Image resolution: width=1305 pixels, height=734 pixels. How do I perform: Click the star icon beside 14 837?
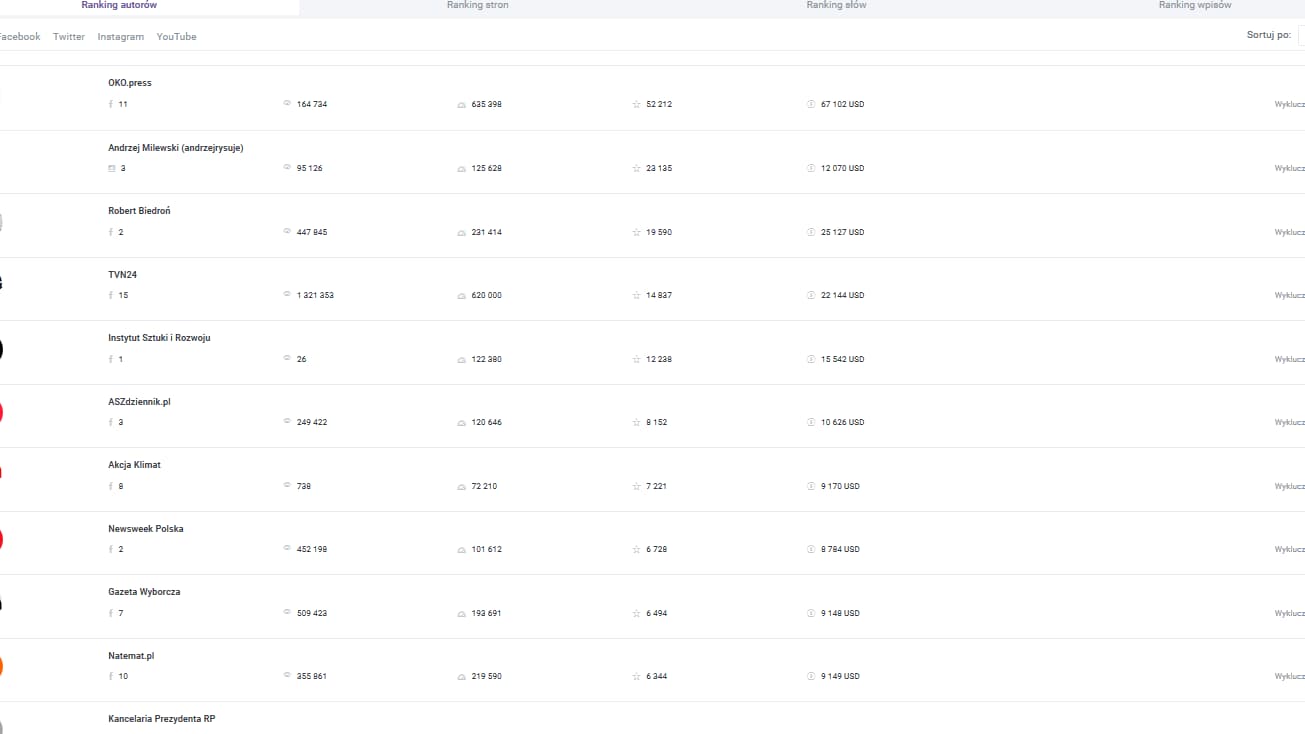point(636,295)
